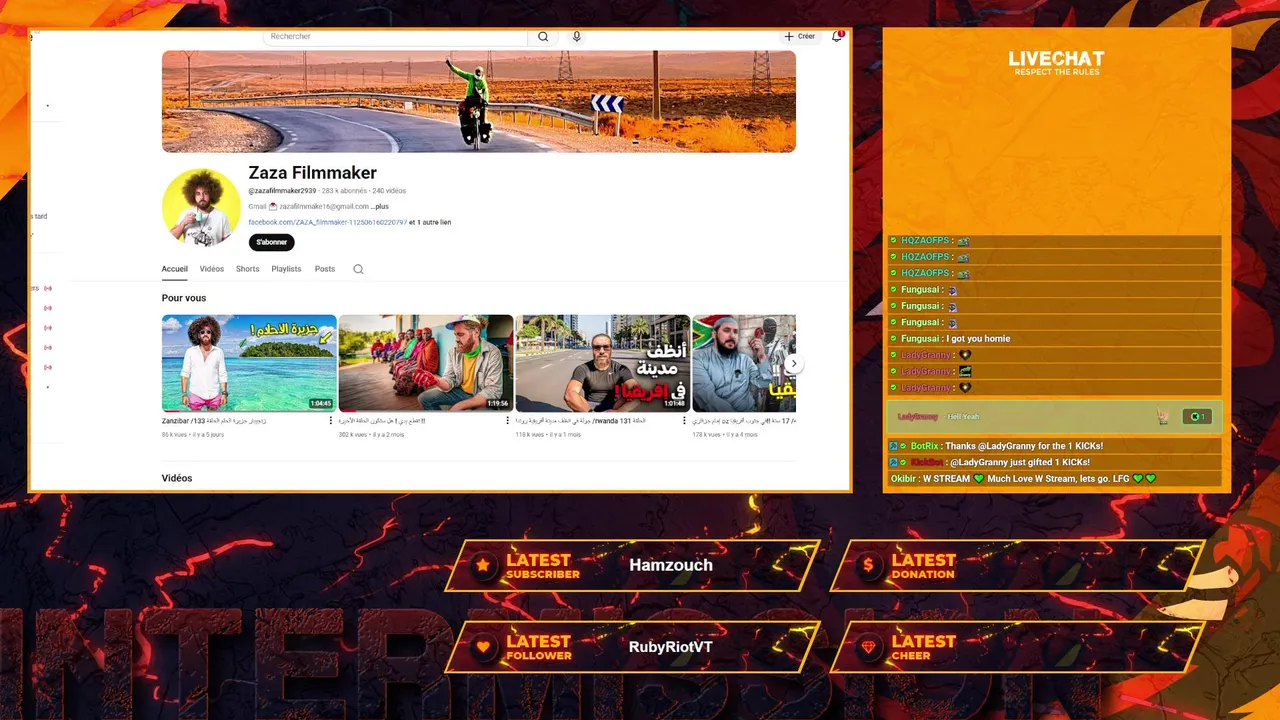
Task: Click the BotRix username in chat
Action: point(925,446)
